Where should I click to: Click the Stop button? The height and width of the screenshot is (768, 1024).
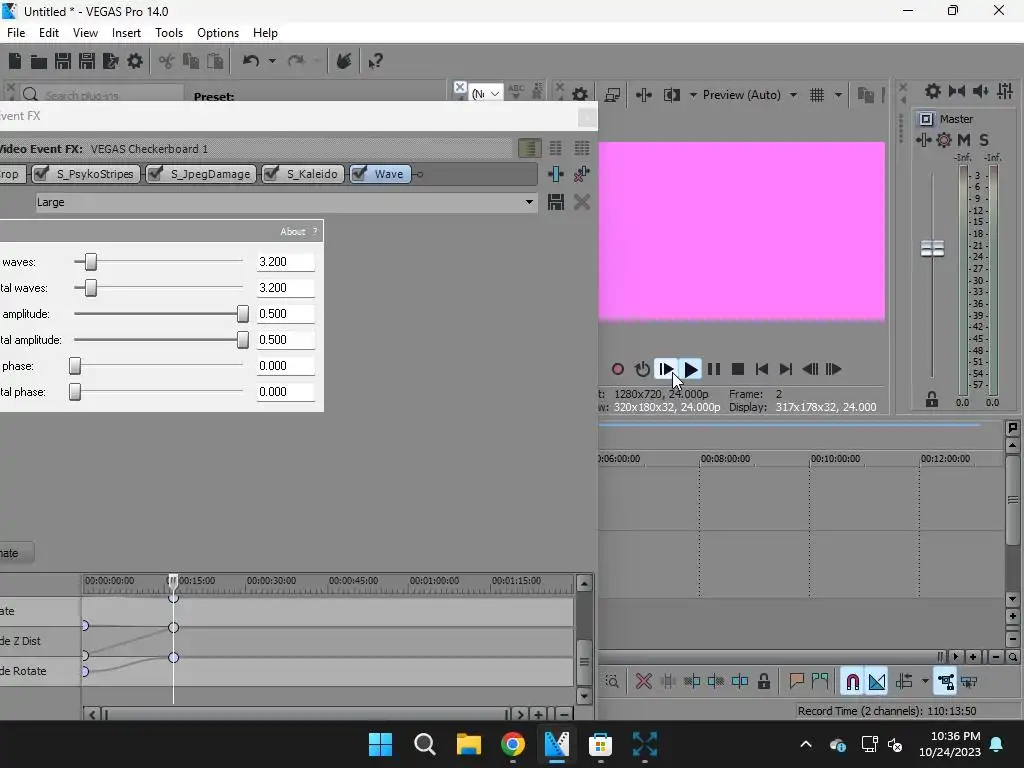coord(738,369)
